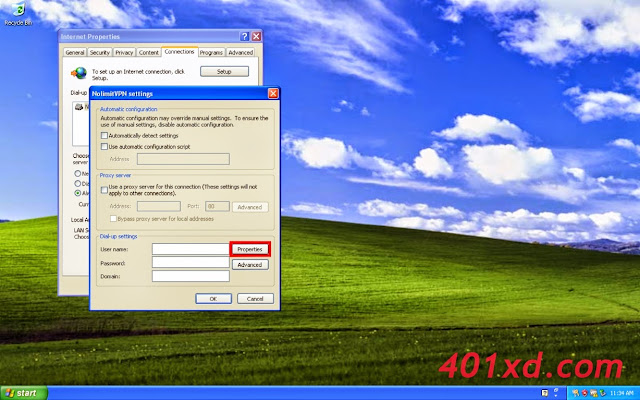Toggle Bypass proxy server for local addresses
Viewport: 640px width, 400px height.
[113, 219]
